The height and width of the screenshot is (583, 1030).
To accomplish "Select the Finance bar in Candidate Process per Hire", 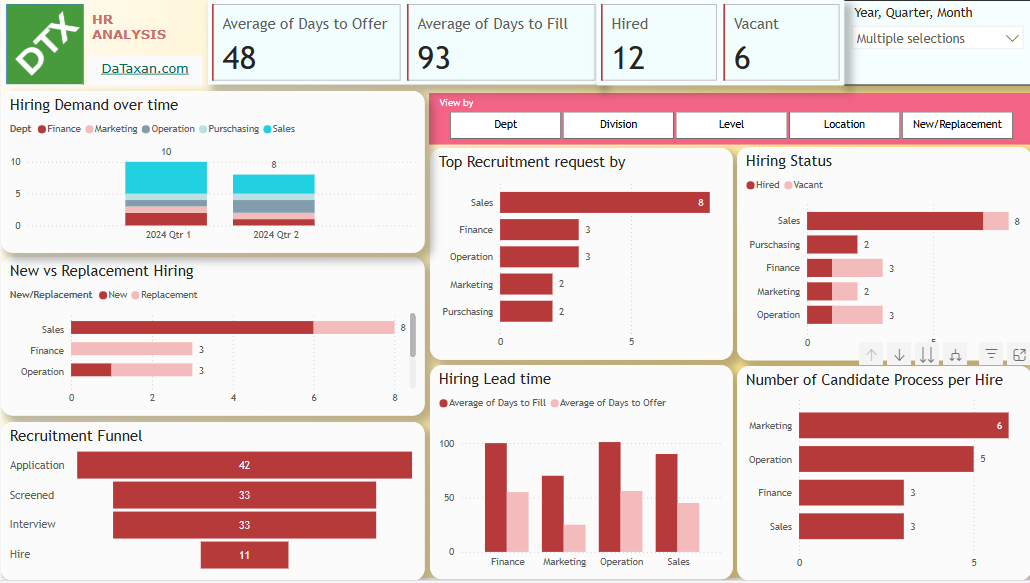I will (x=851, y=492).
